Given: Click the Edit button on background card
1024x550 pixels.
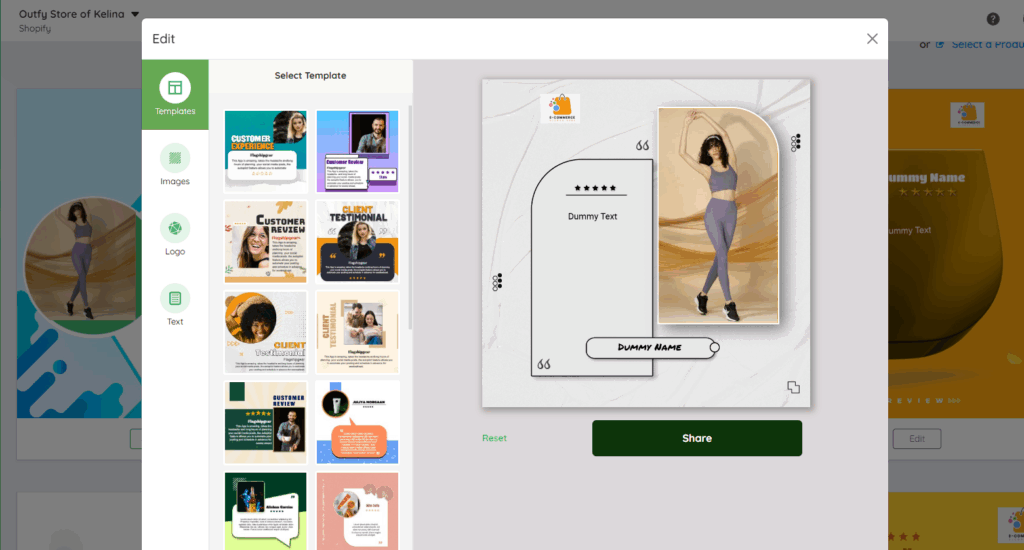Looking at the screenshot, I should [916, 439].
